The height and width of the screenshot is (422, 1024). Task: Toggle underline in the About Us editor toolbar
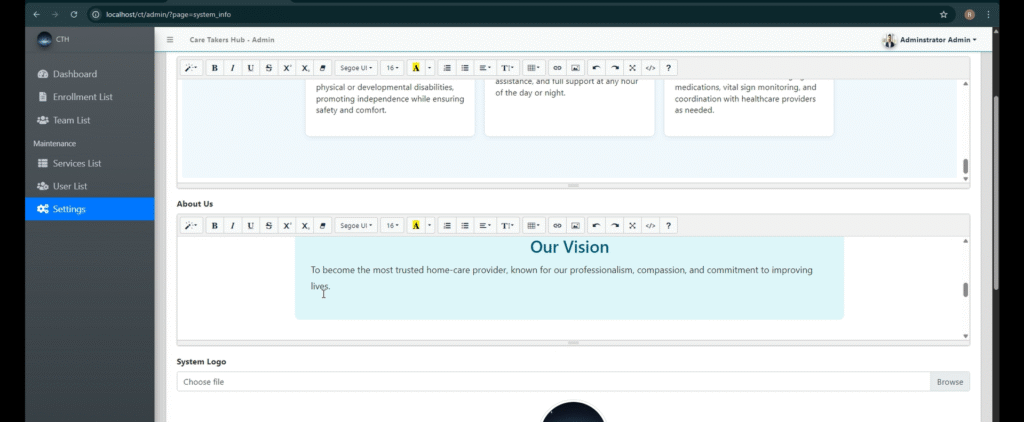pyautogui.click(x=251, y=225)
